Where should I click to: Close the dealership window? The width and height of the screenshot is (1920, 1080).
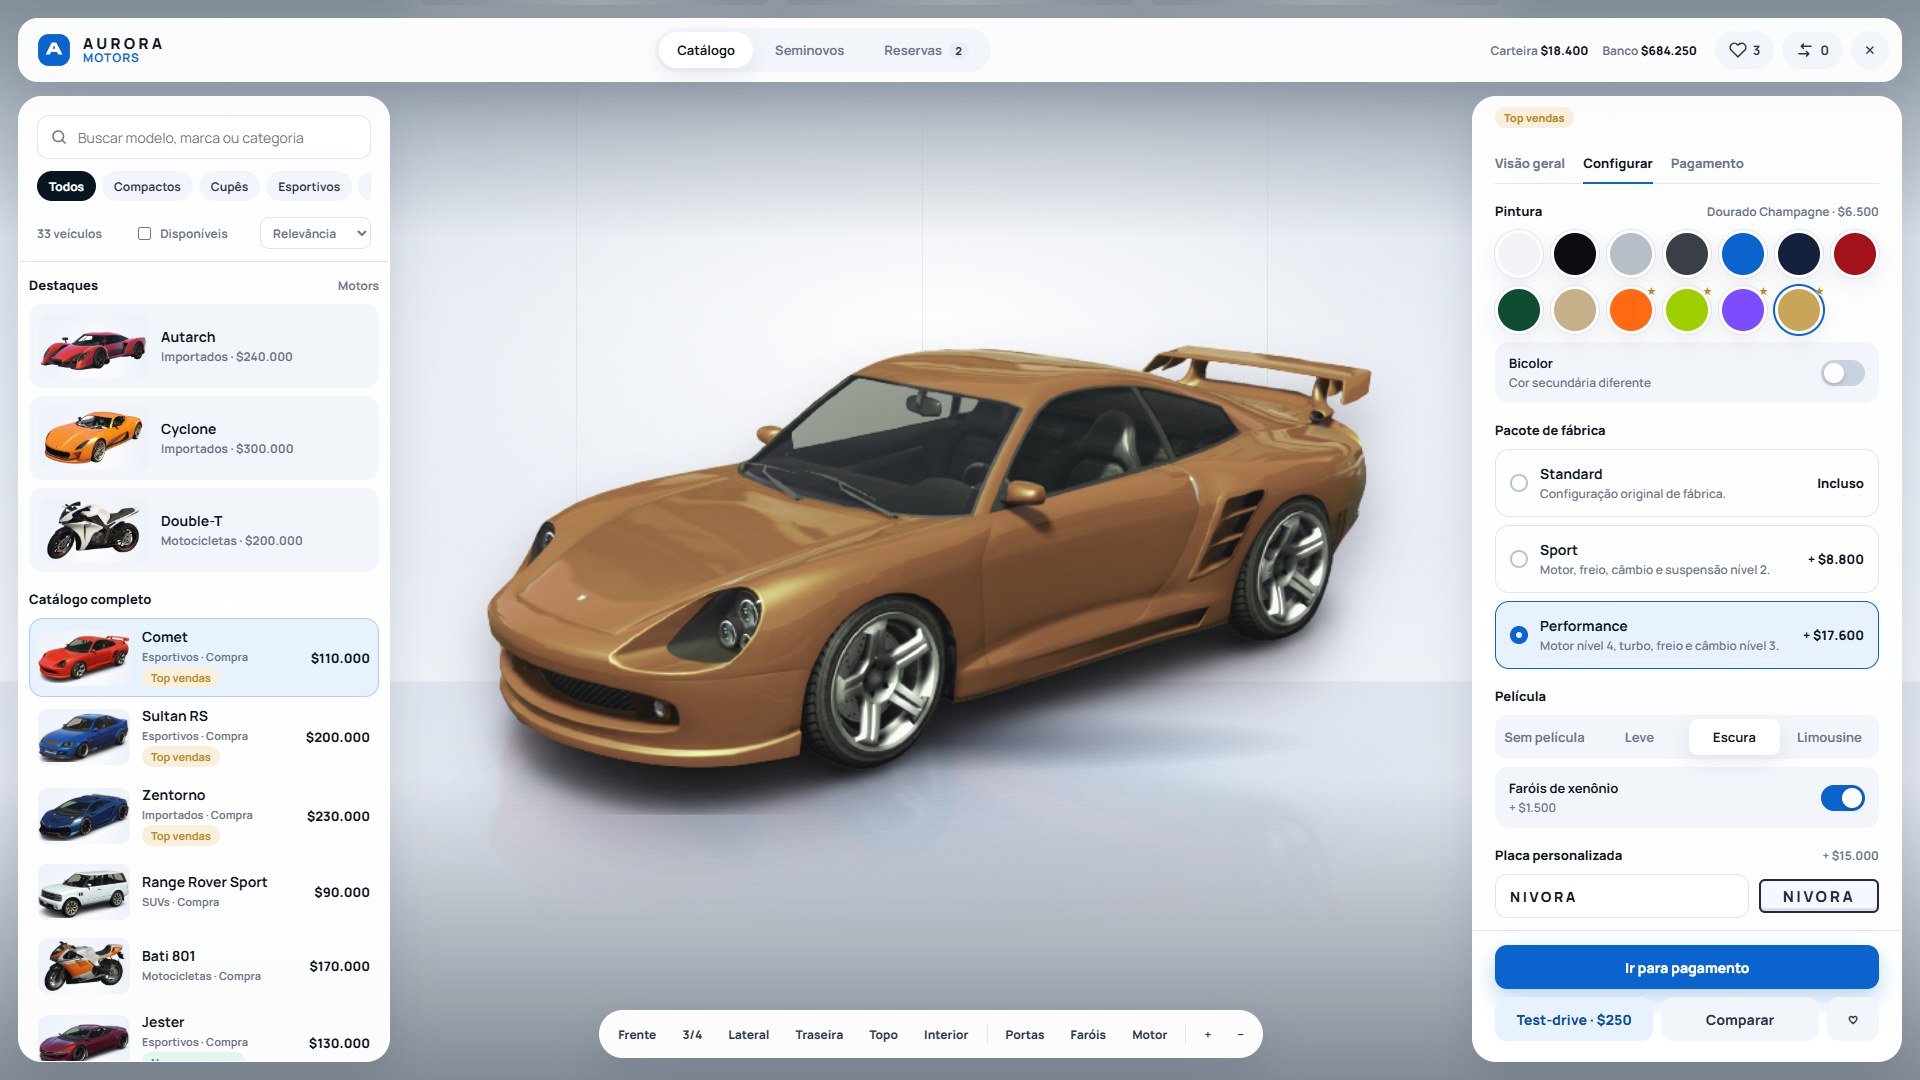(x=1869, y=50)
